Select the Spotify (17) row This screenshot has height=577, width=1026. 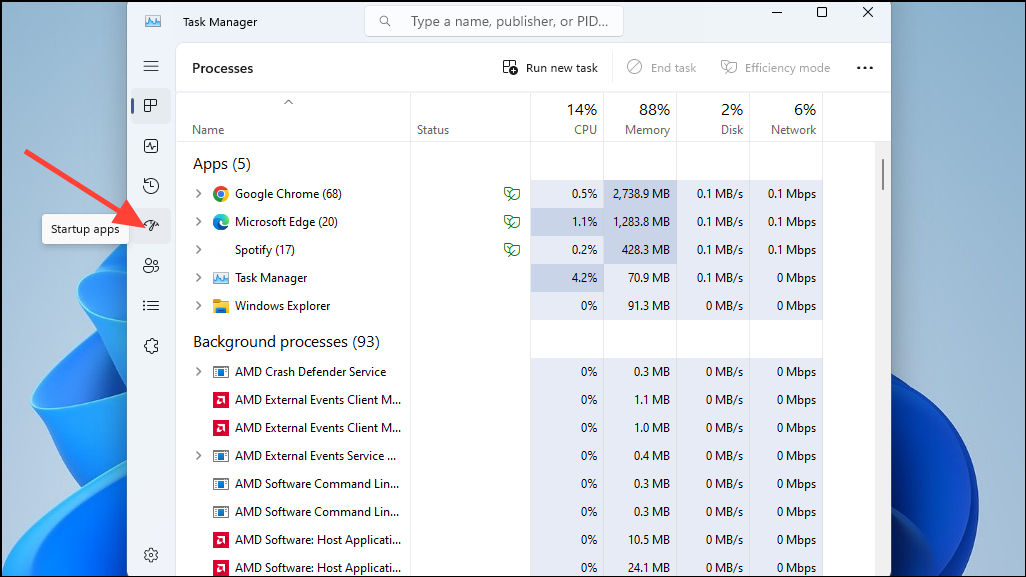pyautogui.click(x=499, y=250)
